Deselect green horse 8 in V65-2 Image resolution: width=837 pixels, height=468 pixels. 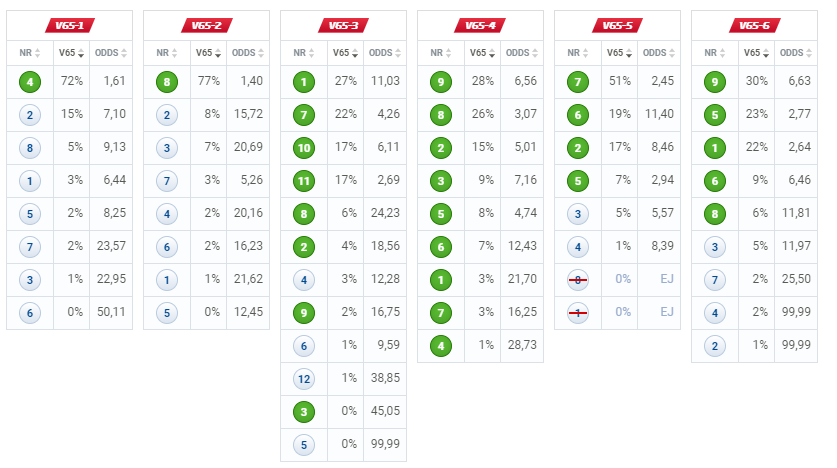point(167,82)
